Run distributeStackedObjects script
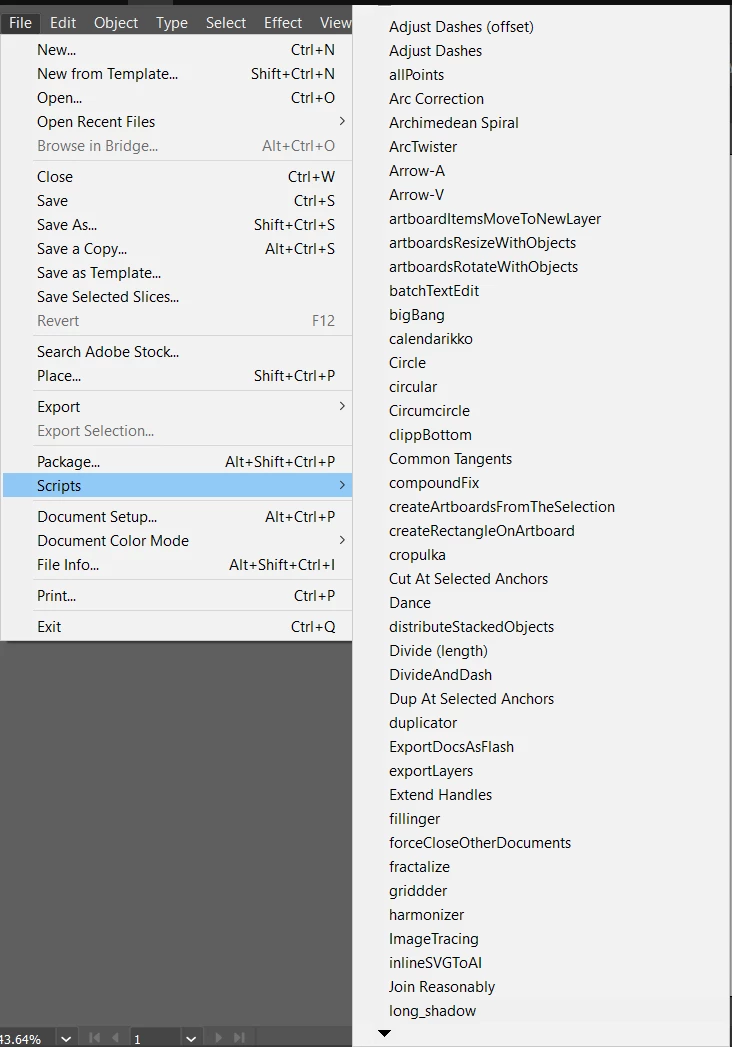Viewport: 732px width, 1047px height. click(x=472, y=627)
